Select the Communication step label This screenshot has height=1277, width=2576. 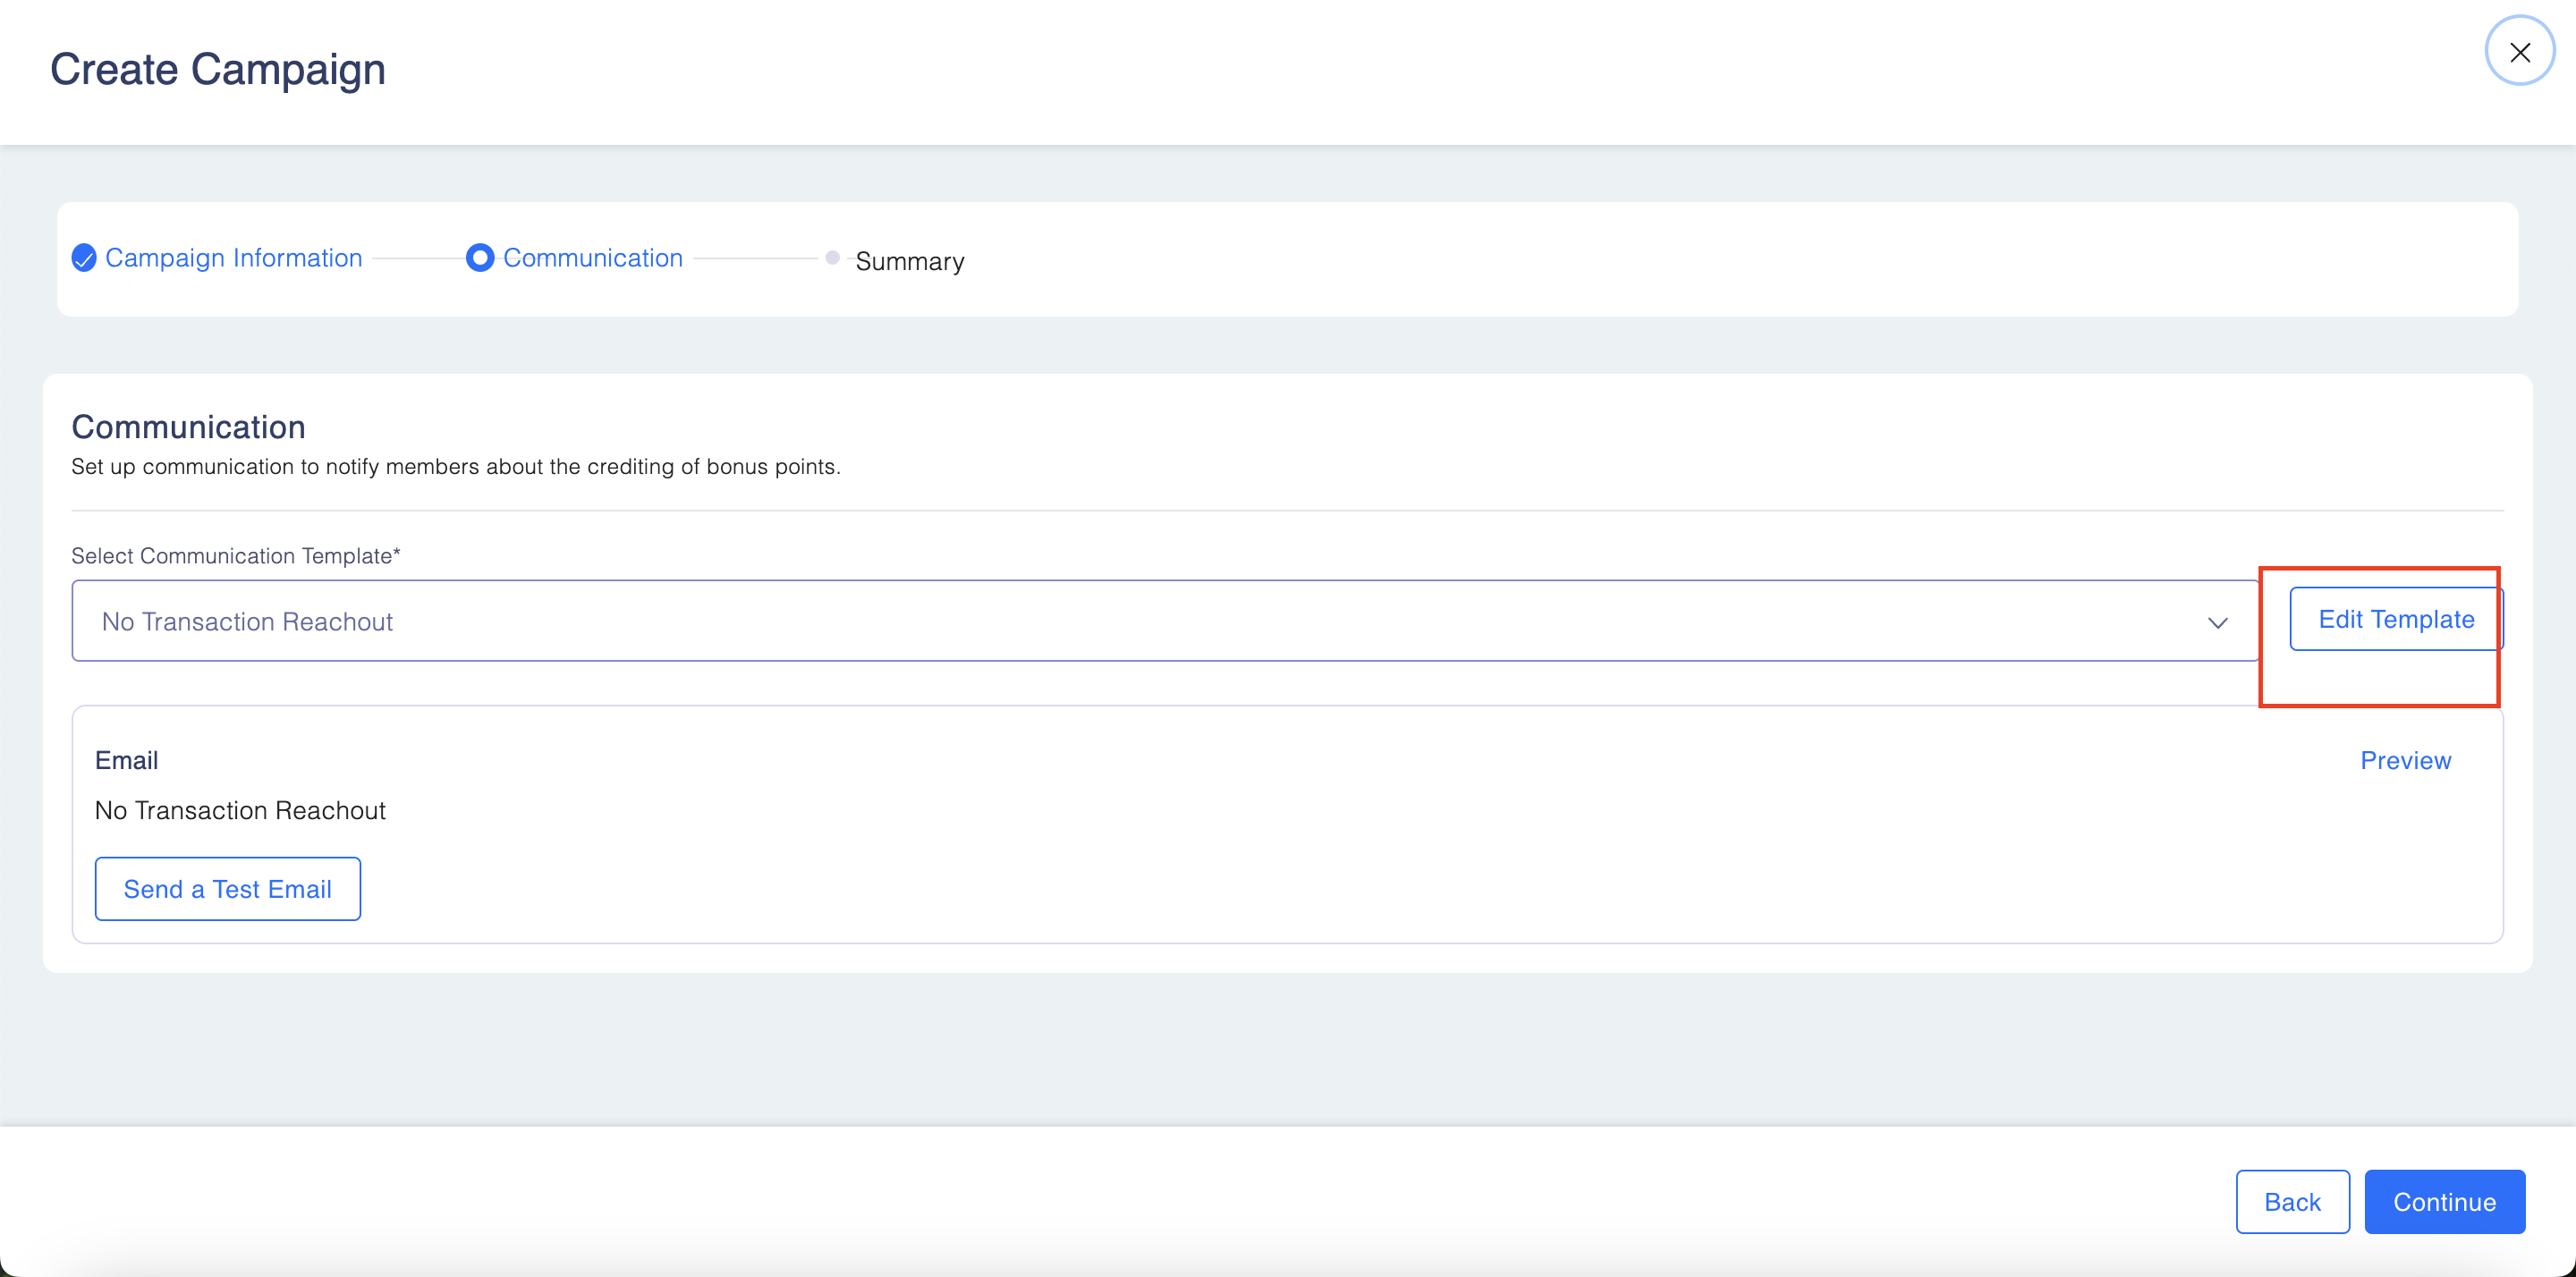coord(592,258)
